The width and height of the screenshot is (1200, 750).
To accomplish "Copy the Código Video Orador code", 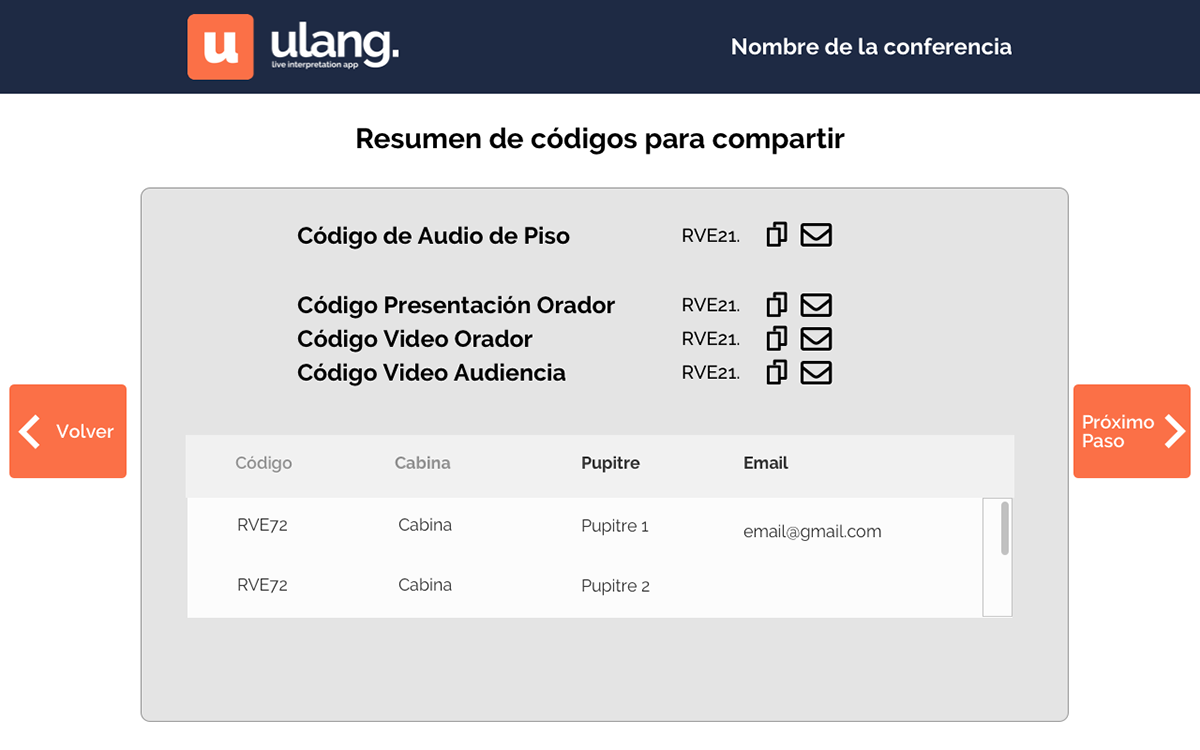I will [x=776, y=338].
